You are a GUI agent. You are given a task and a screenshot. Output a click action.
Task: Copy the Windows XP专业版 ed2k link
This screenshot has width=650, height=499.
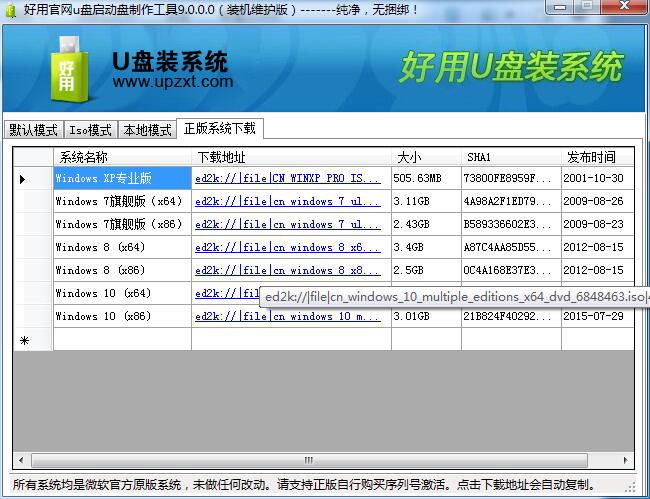coord(288,178)
